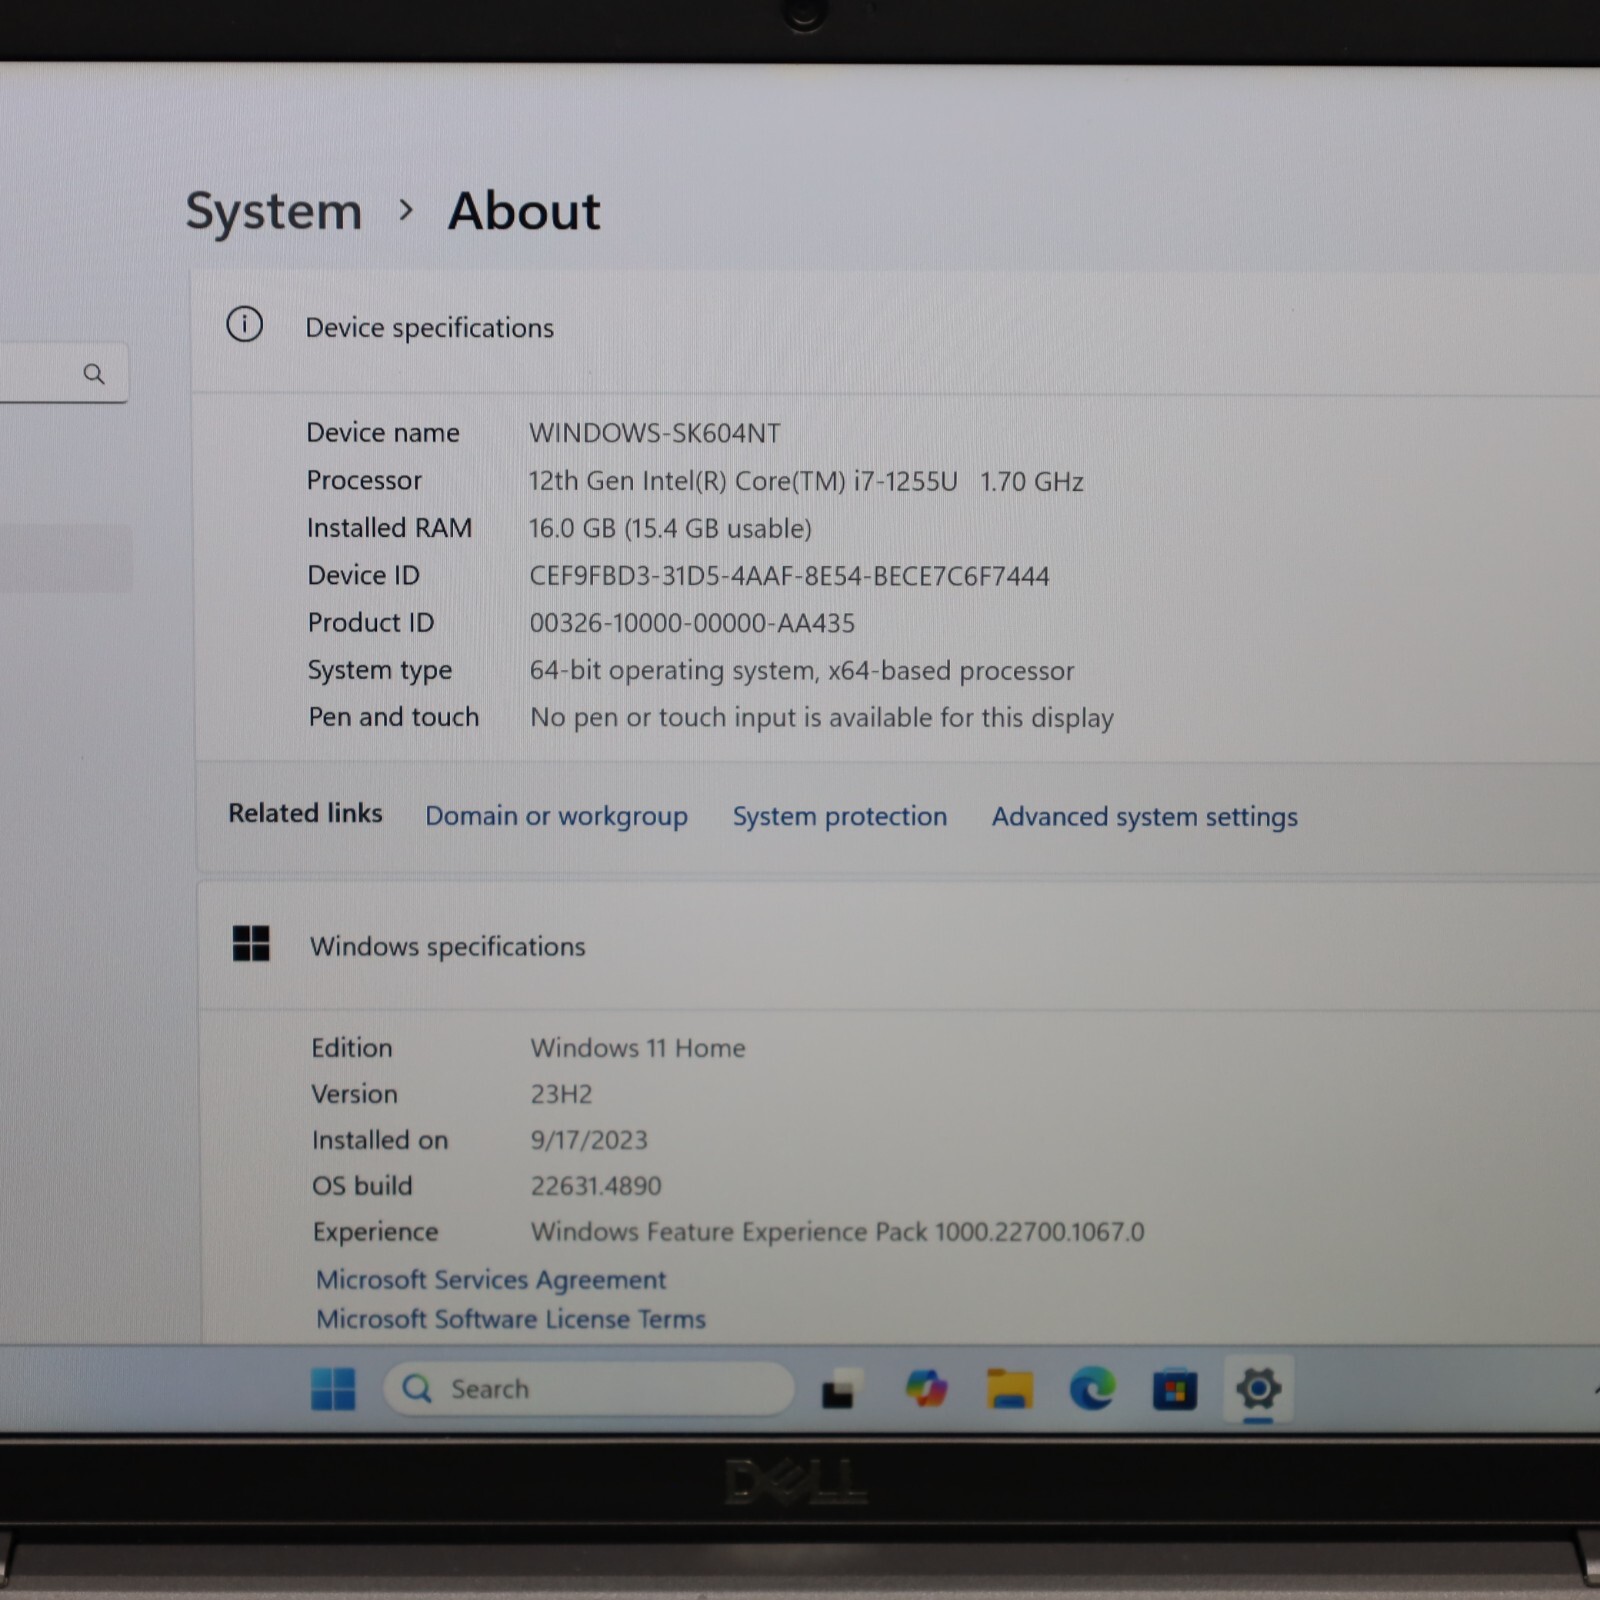Open Microsoft Software License Terms link
This screenshot has height=1600, width=1600.
pyautogui.click(x=511, y=1319)
